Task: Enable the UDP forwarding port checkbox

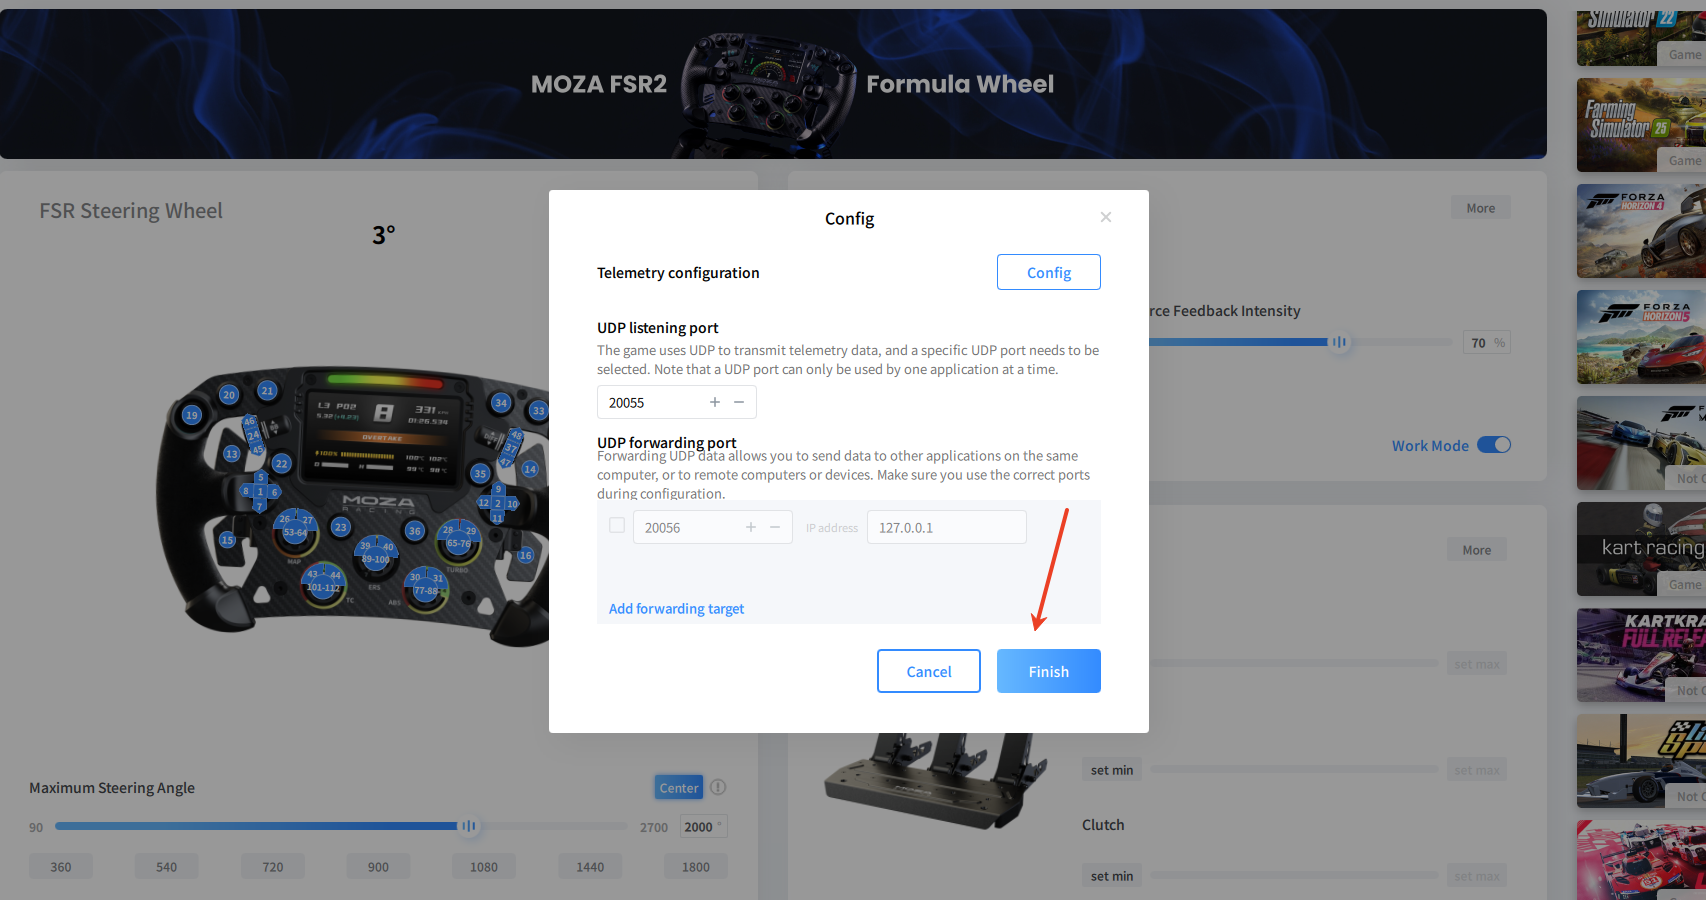Action: pyautogui.click(x=617, y=525)
